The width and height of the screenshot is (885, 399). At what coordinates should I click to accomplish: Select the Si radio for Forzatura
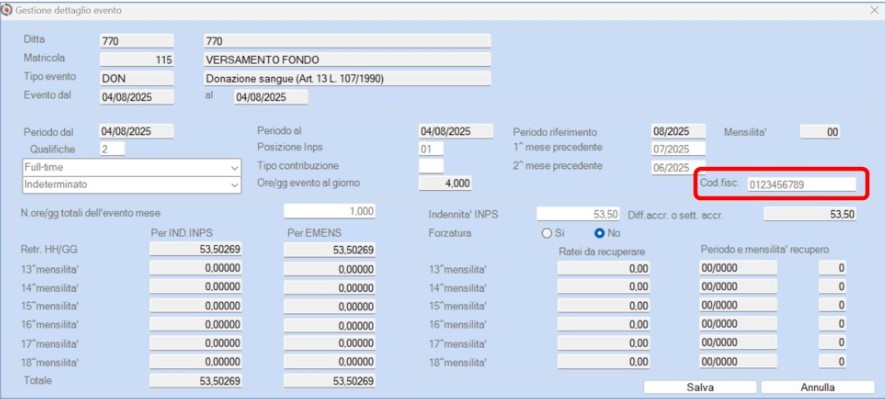[546, 233]
